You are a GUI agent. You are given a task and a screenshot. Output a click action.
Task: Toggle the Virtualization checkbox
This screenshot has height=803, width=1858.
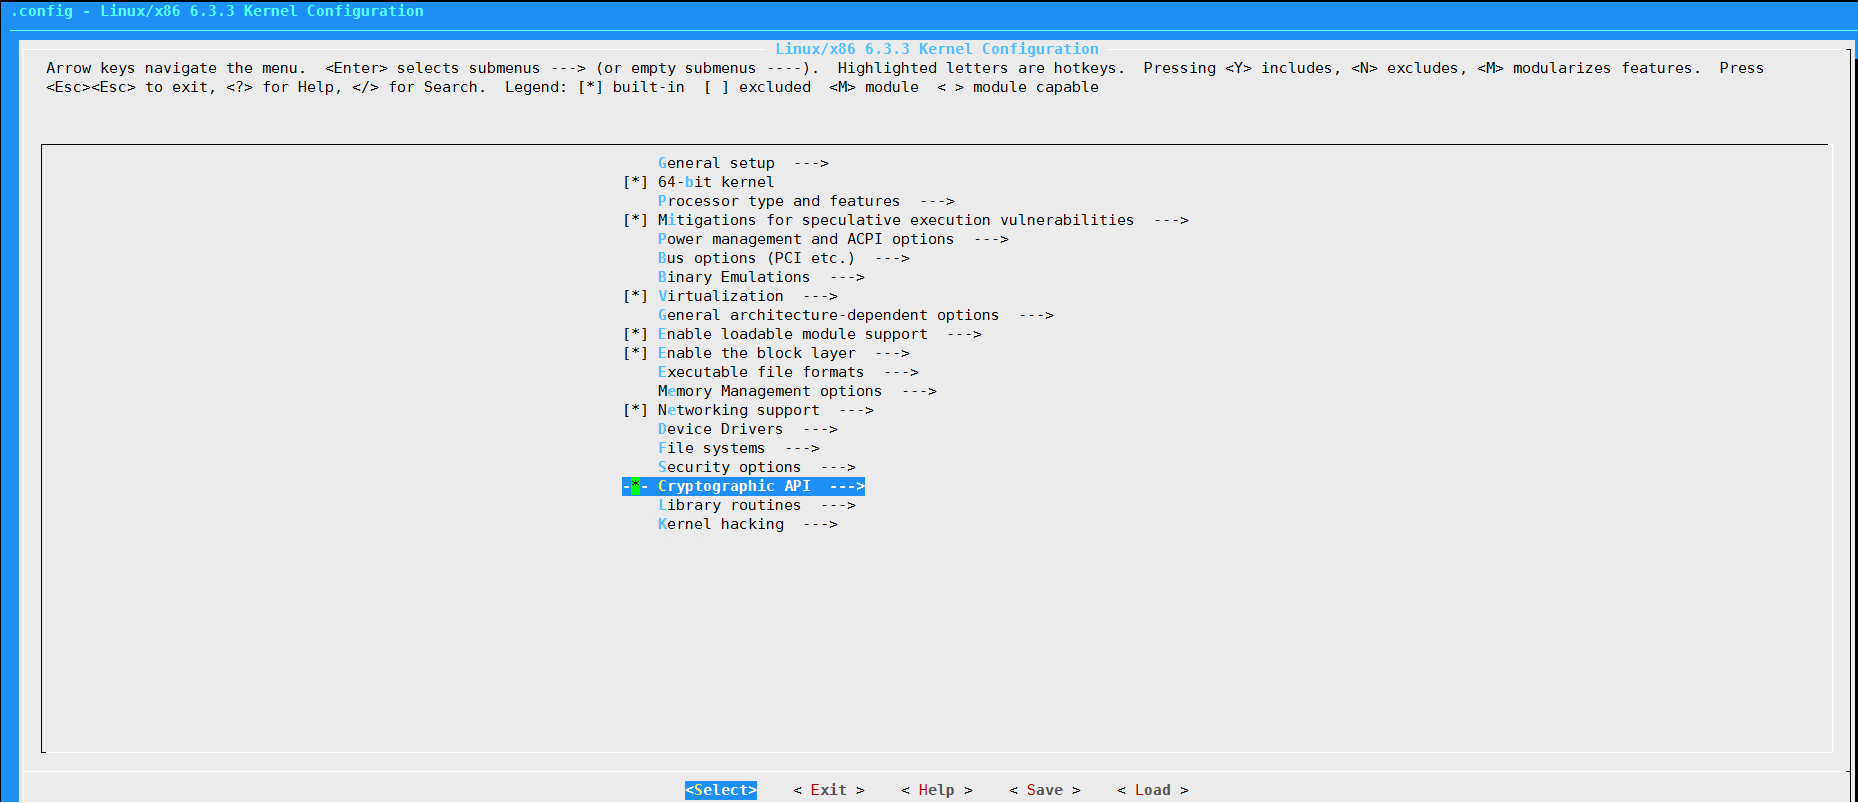(x=636, y=296)
